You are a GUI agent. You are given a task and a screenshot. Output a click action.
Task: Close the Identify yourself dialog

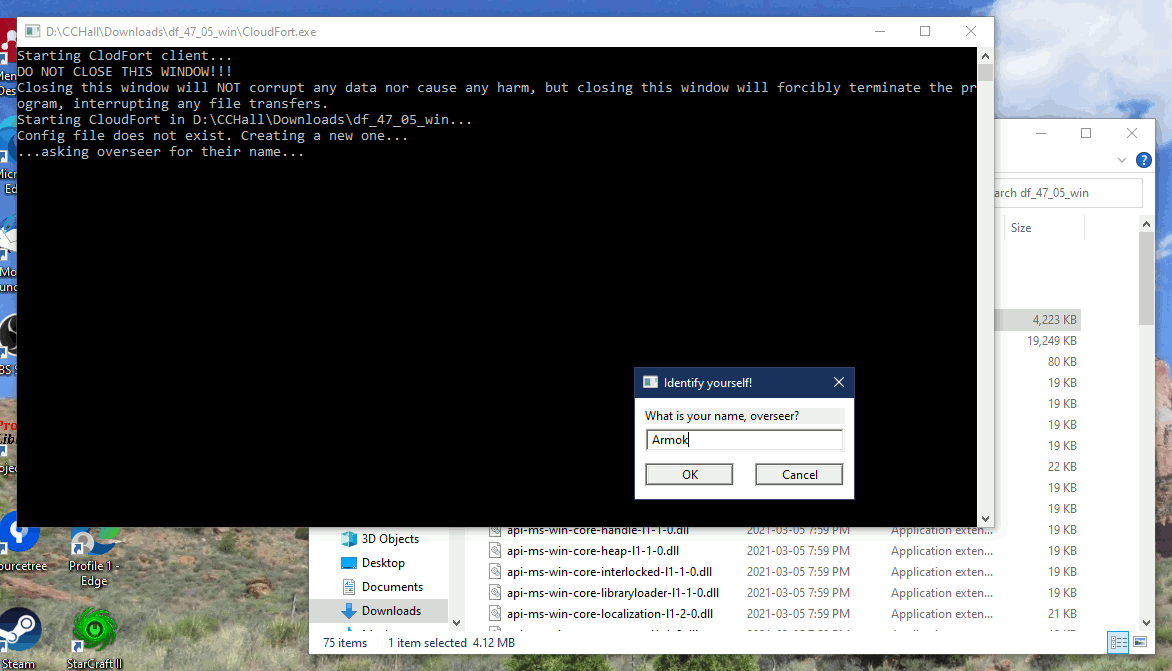click(x=839, y=383)
